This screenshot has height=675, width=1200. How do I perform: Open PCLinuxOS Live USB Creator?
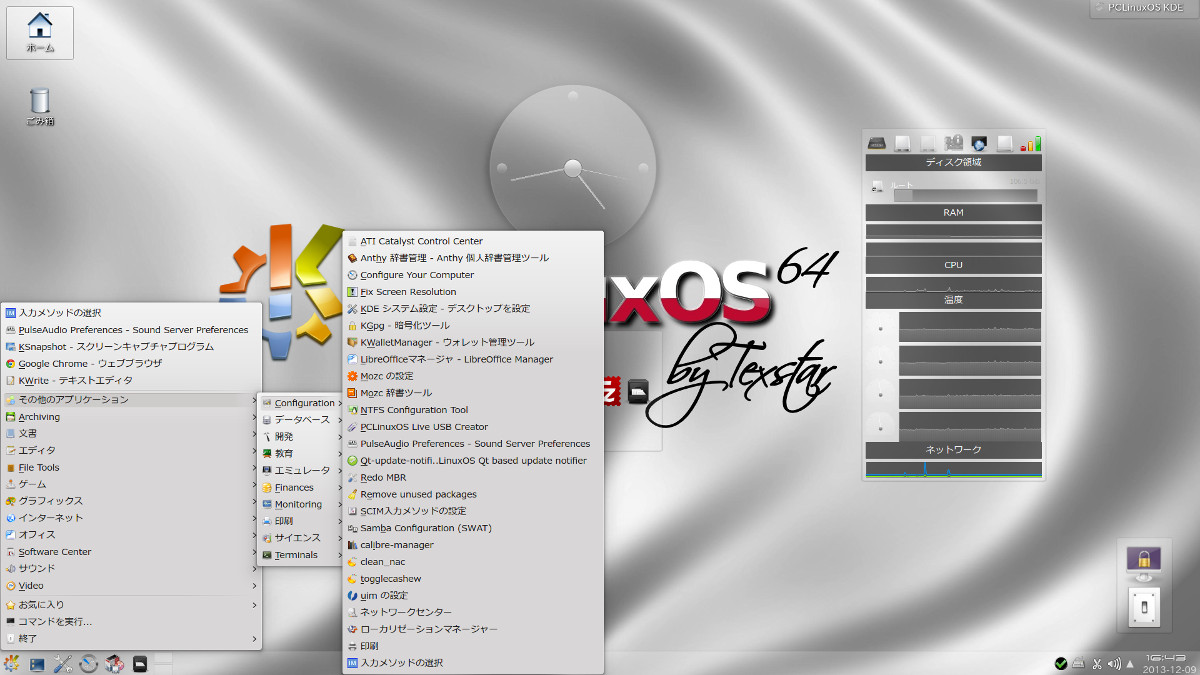(473, 427)
